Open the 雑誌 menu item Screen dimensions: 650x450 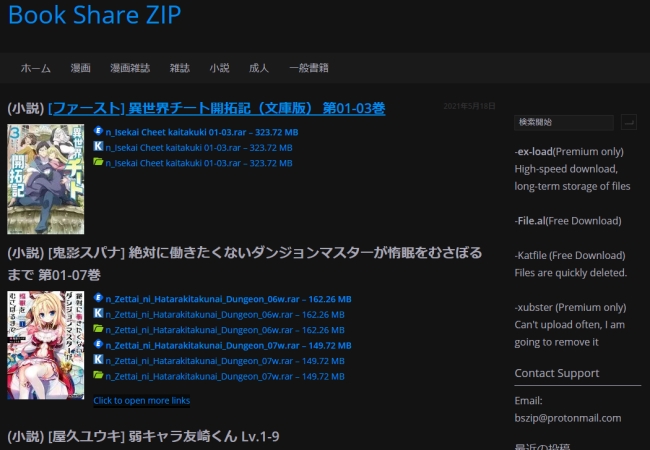pos(179,68)
